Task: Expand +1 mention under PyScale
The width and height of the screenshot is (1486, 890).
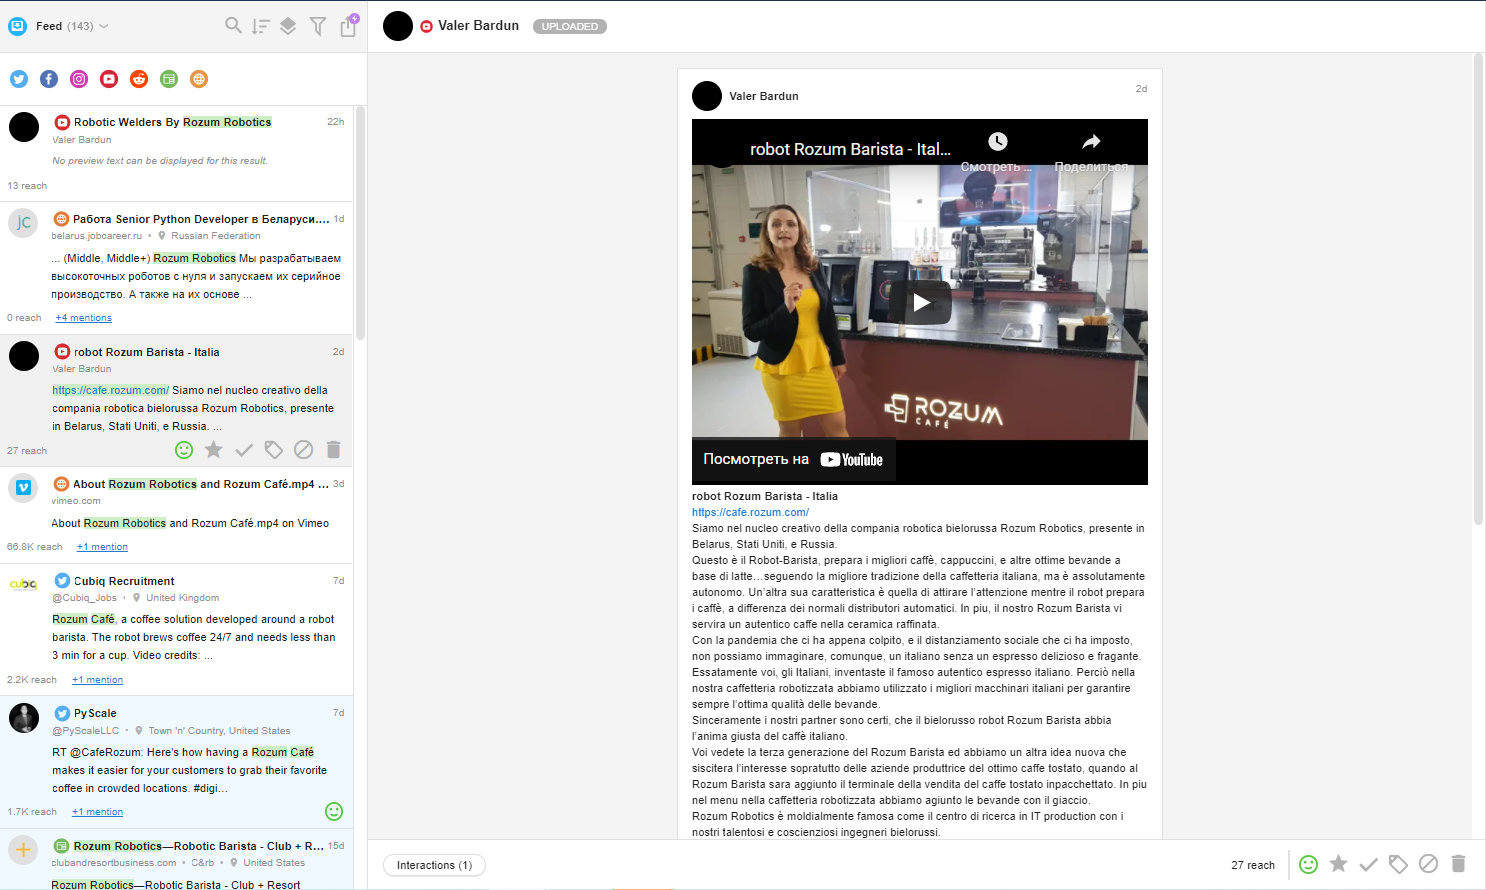Action: click(97, 812)
